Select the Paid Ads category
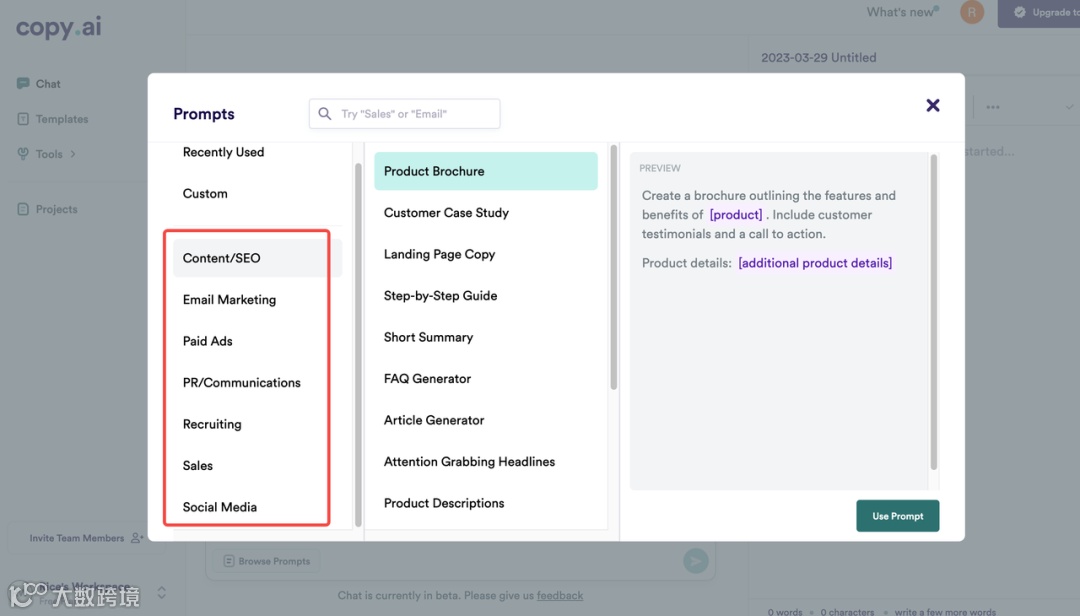Screen dimensions: 1080x616 click(207, 341)
